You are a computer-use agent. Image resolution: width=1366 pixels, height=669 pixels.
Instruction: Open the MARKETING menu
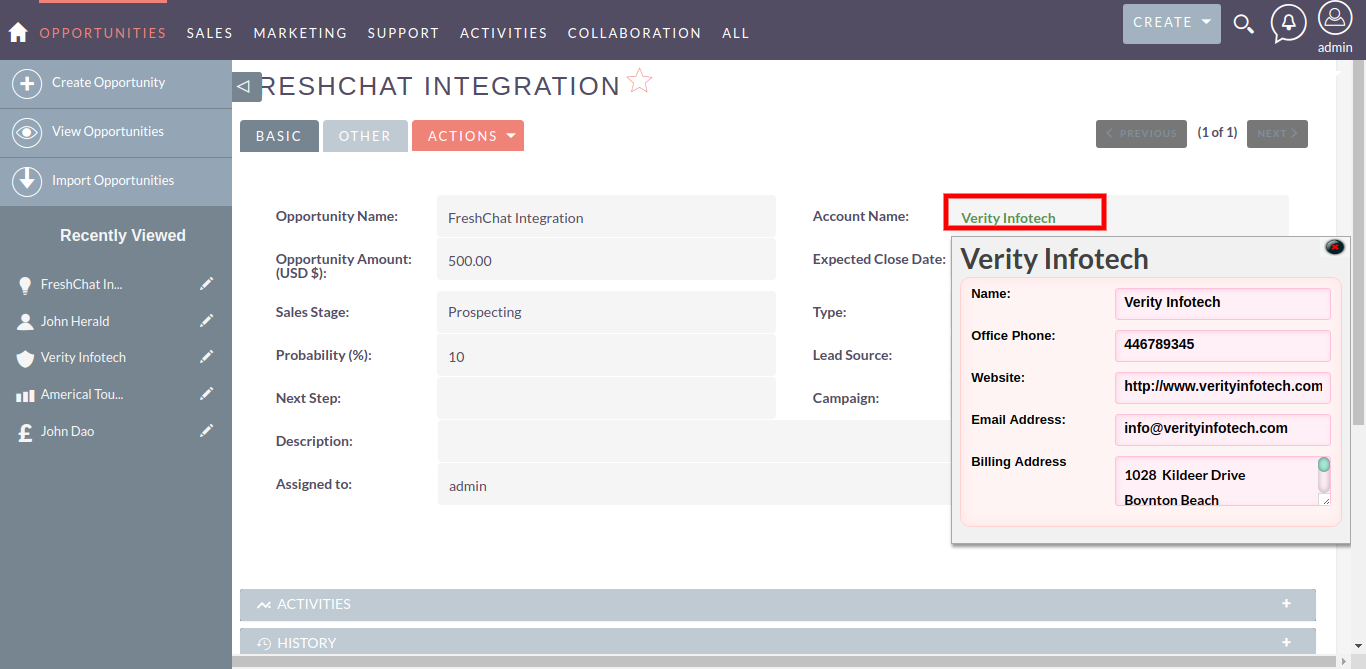point(300,33)
